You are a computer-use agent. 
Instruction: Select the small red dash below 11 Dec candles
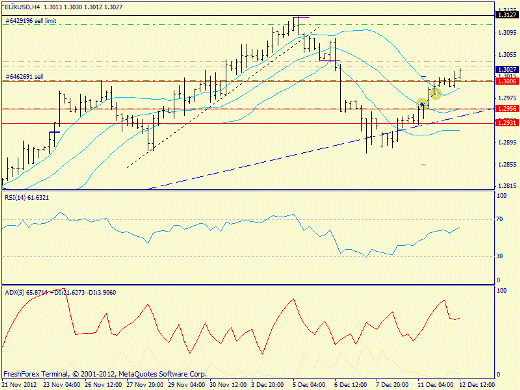tap(424, 164)
